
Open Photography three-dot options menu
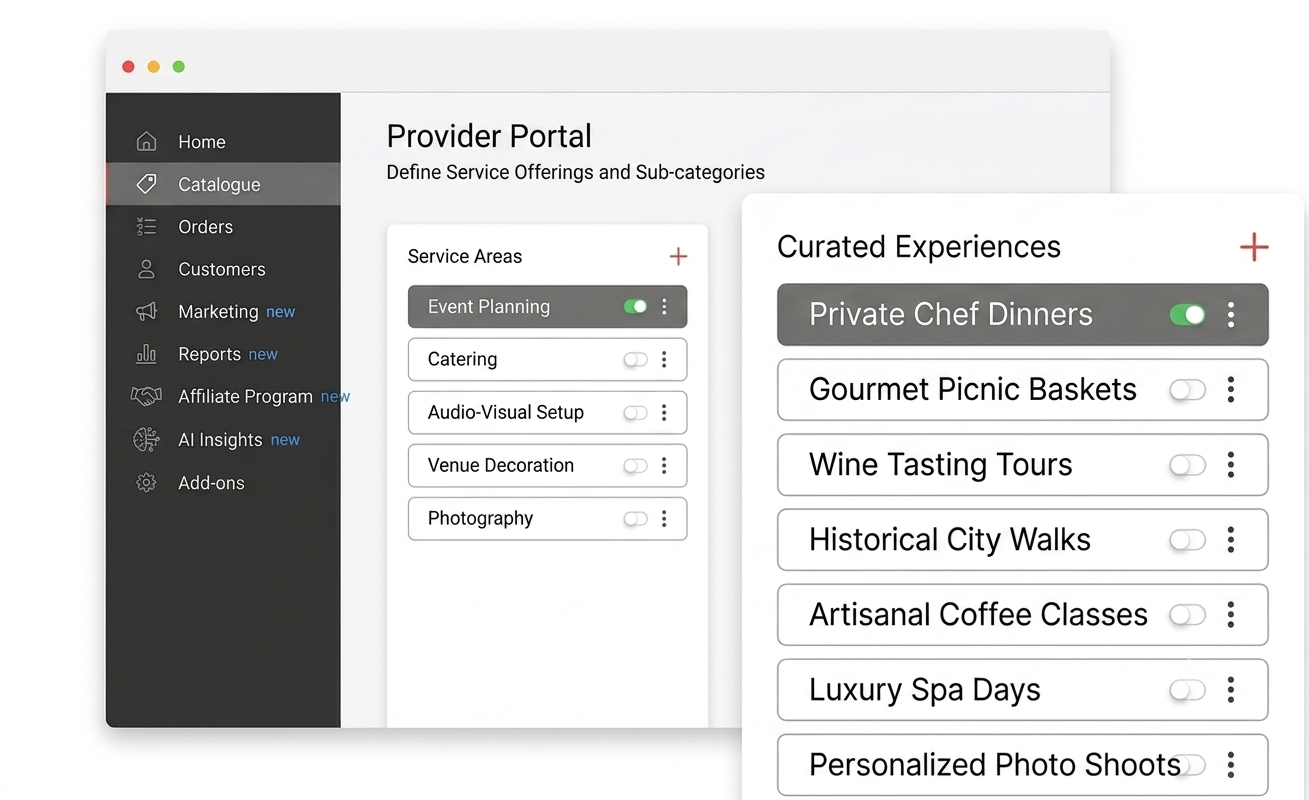[664, 519]
